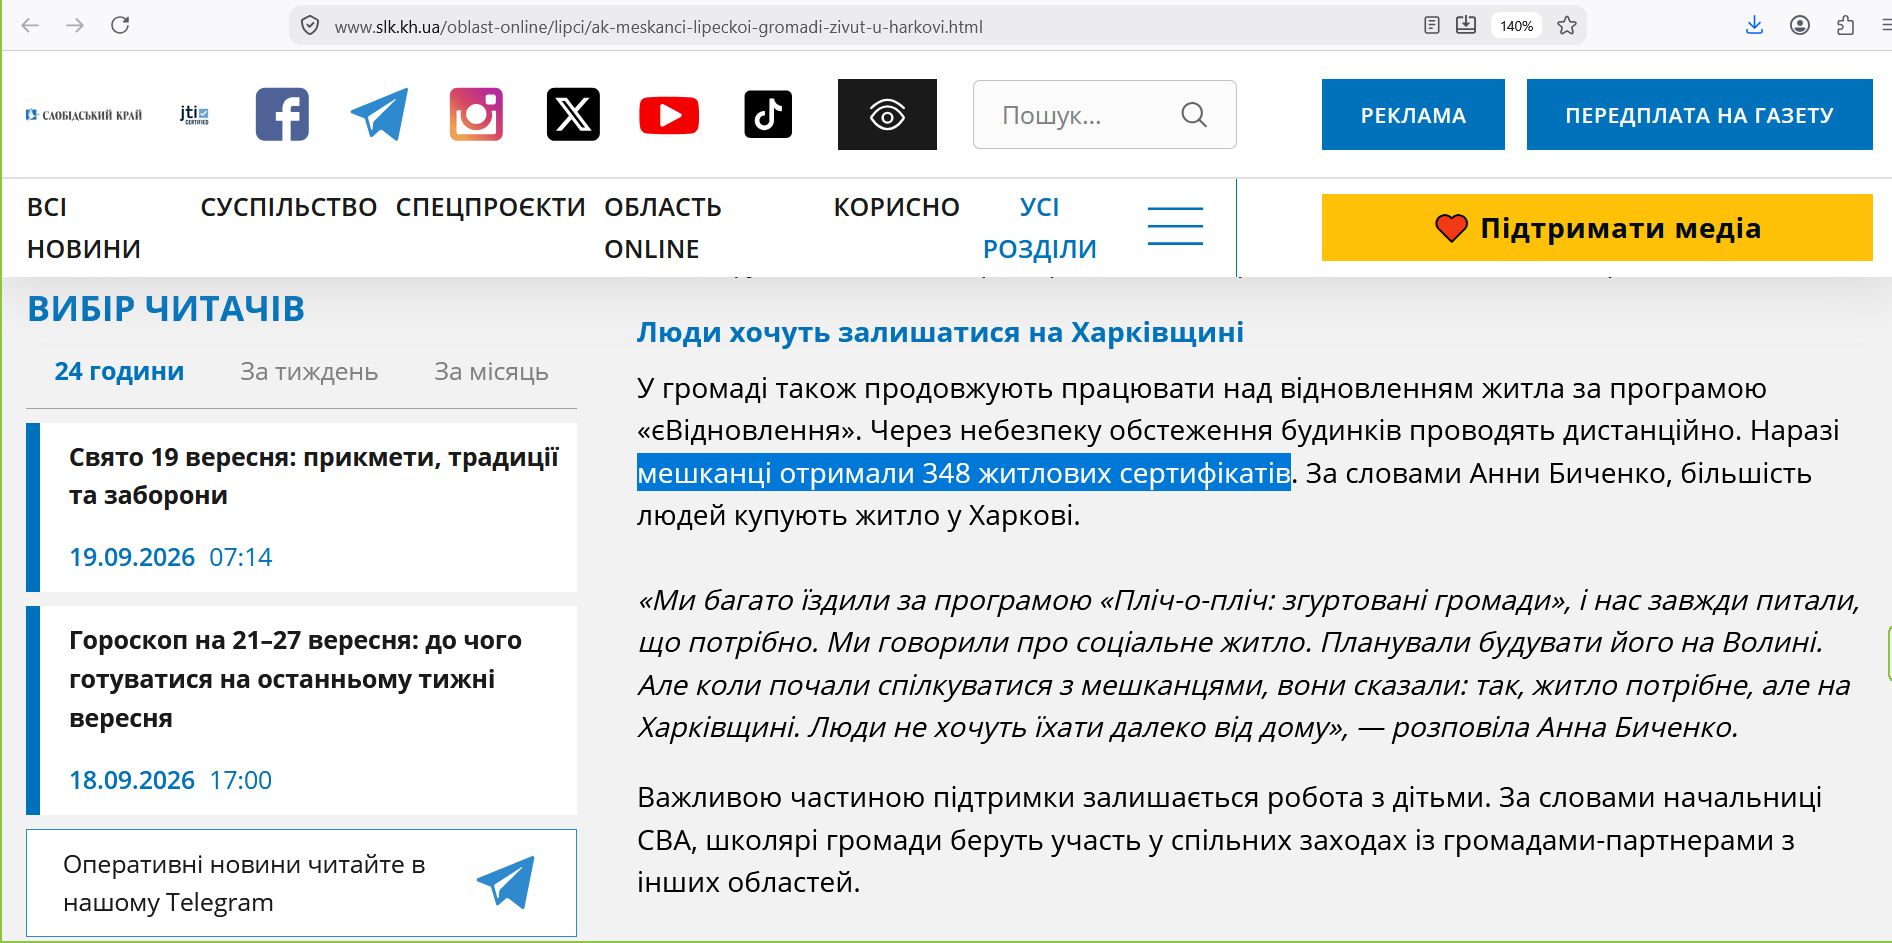Open ОБЛАСТЬ ONLINE menu item
The height and width of the screenshot is (943, 1892).
(x=663, y=228)
